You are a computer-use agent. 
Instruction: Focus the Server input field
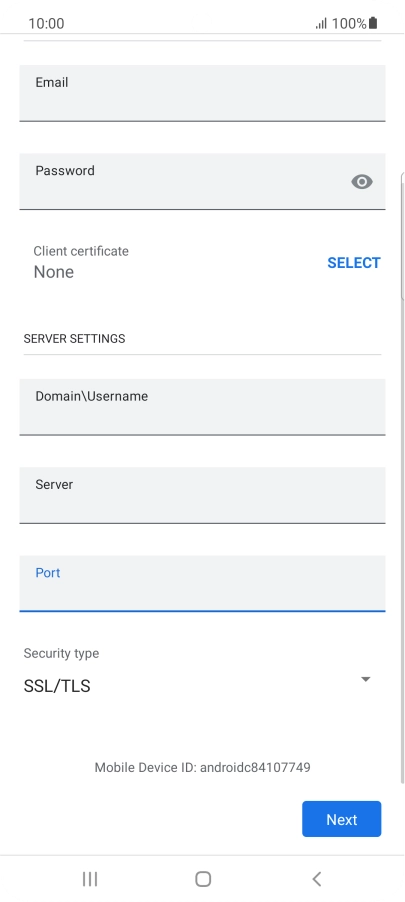tap(202, 495)
